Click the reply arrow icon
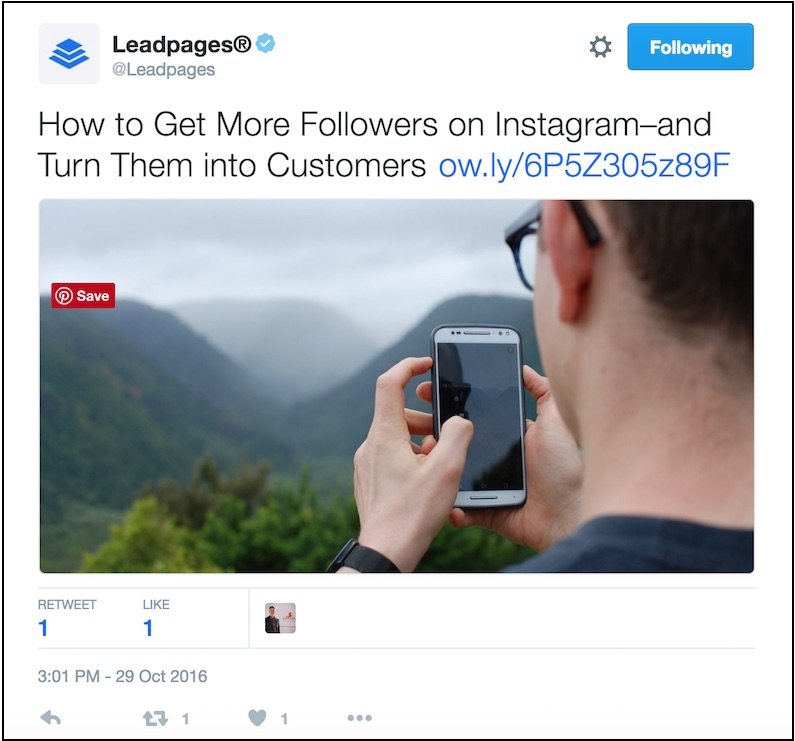The image size is (795, 741). click(51, 718)
